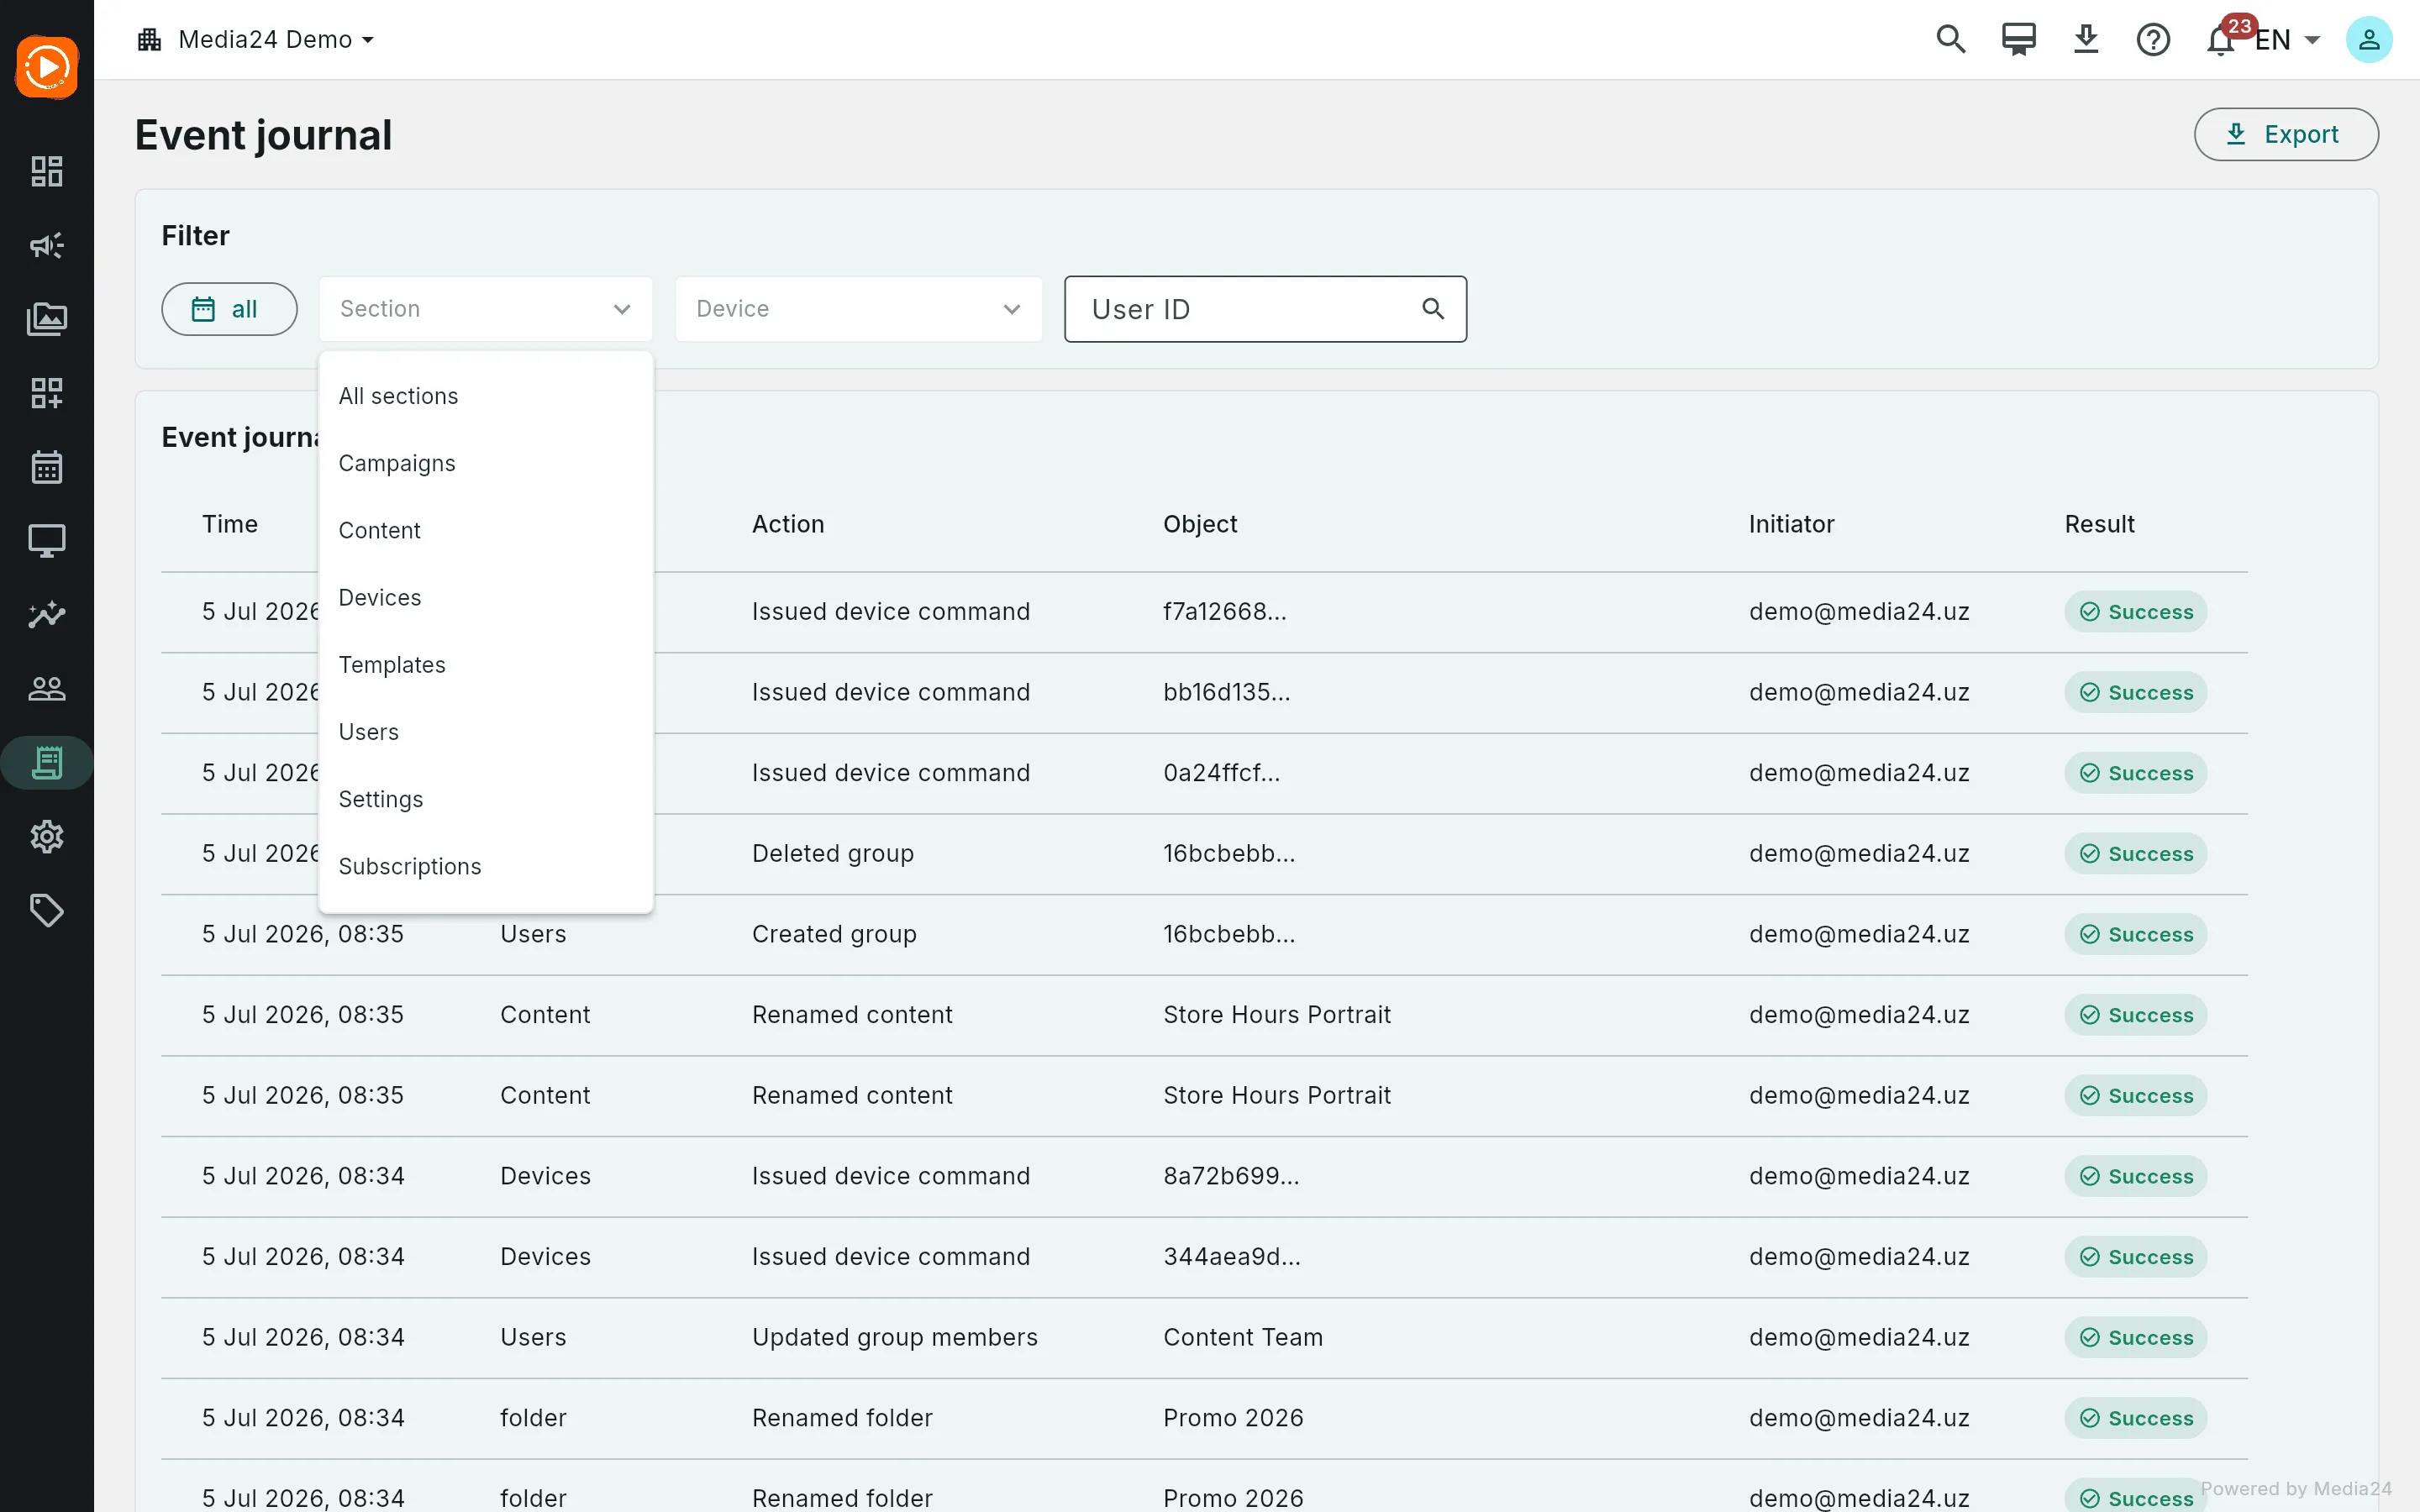Click the Media24 logo in sidebar
Screen dimensions: 2420x1512
click(x=47, y=67)
